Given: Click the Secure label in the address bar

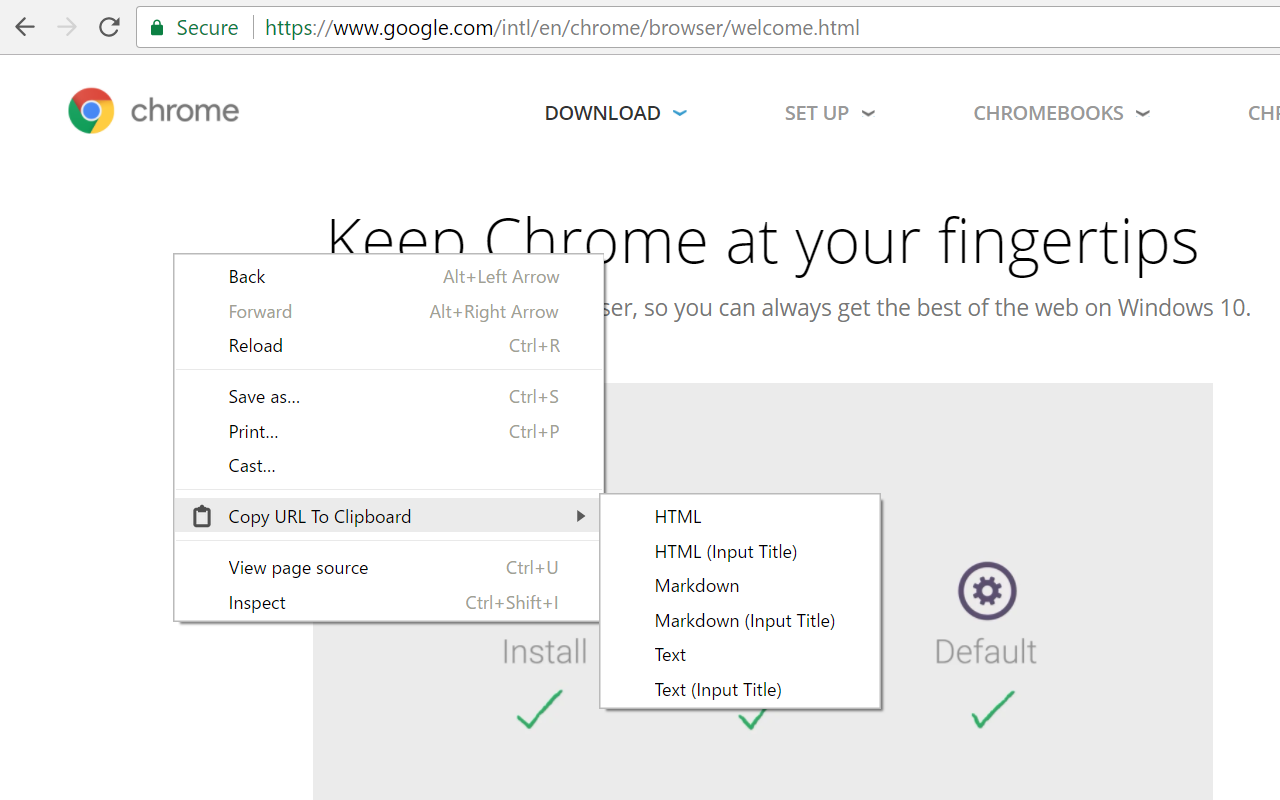Looking at the screenshot, I should click(207, 28).
